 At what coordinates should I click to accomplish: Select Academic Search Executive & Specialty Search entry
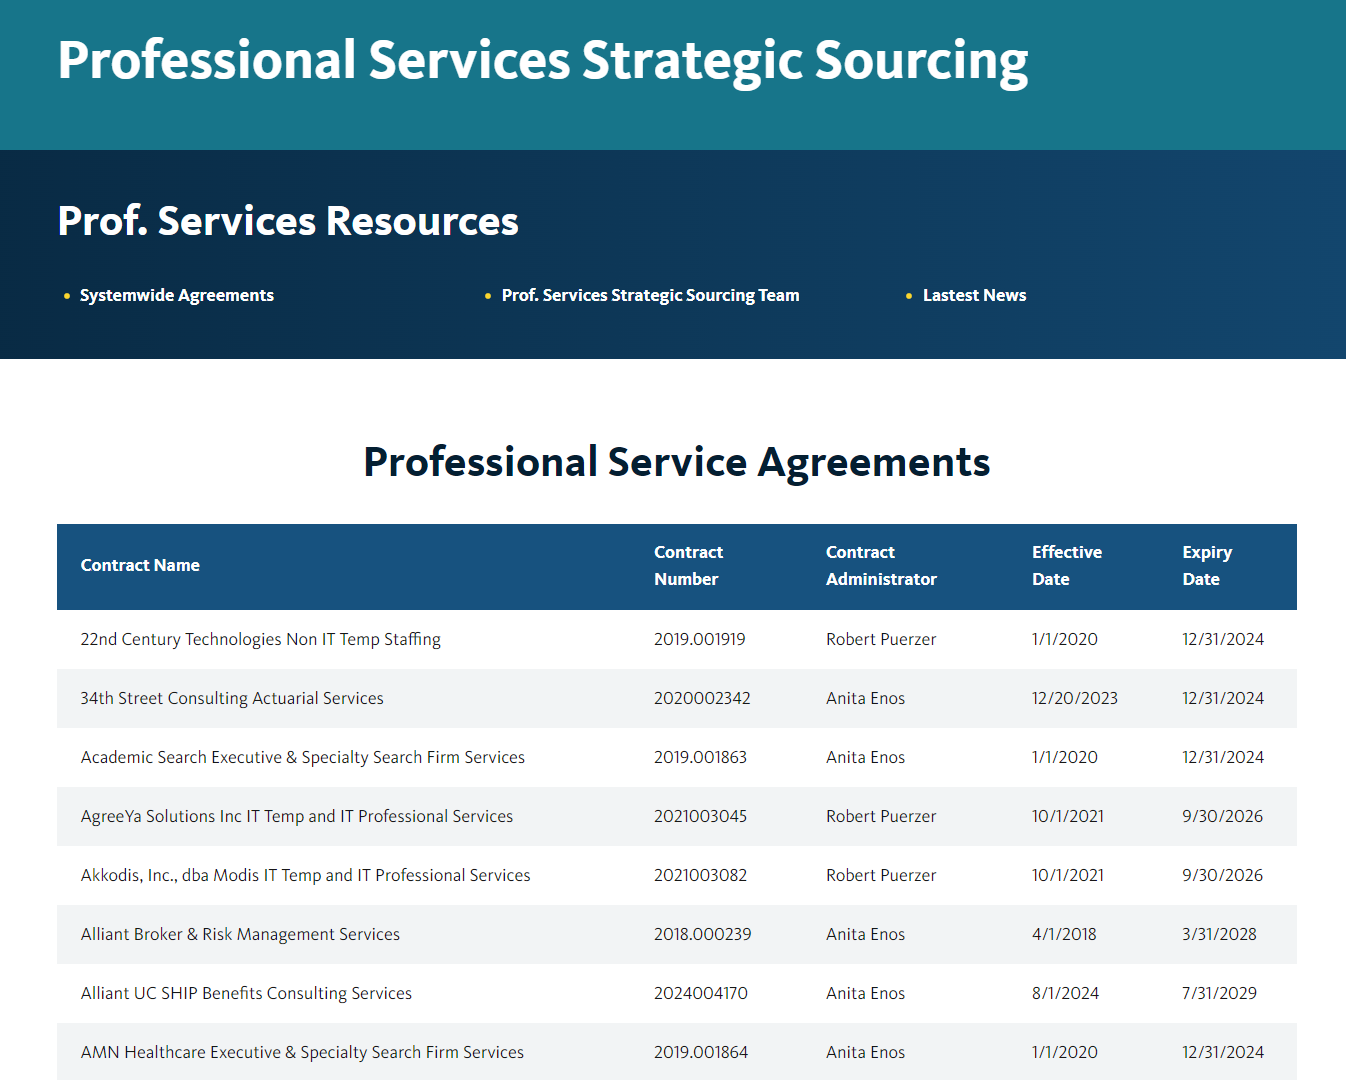tap(302, 757)
